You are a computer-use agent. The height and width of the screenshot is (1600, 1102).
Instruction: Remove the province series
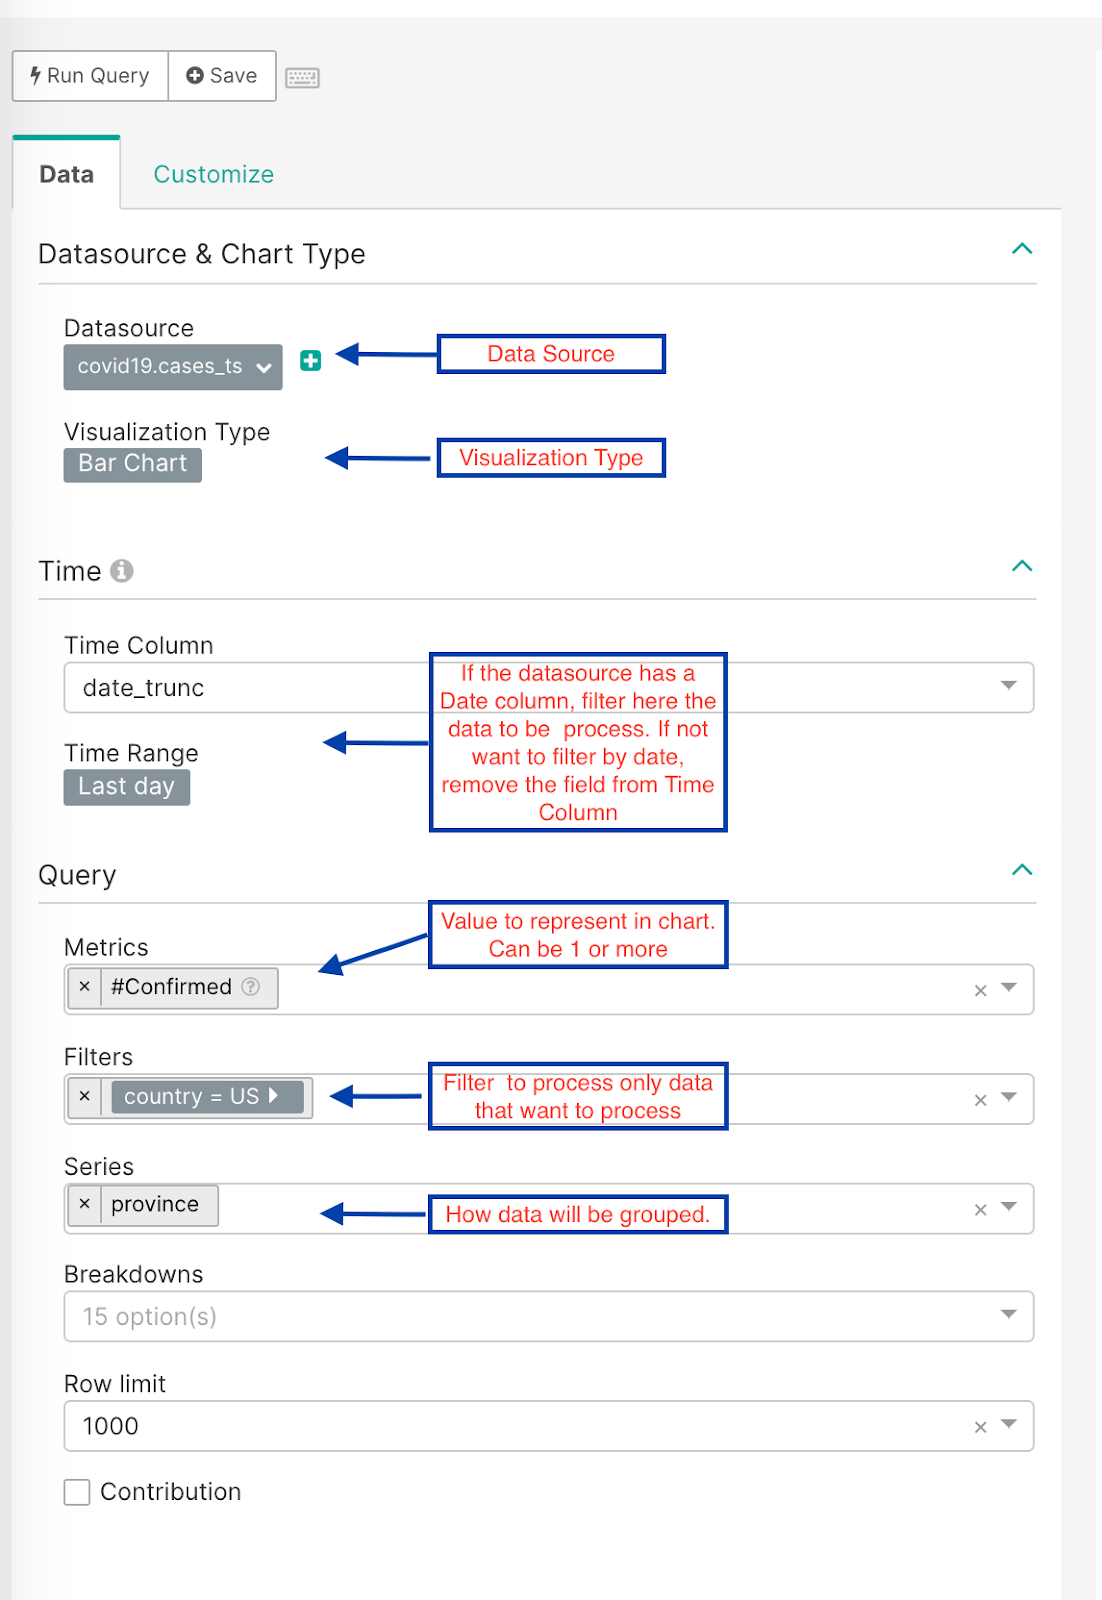(85, 1205)
